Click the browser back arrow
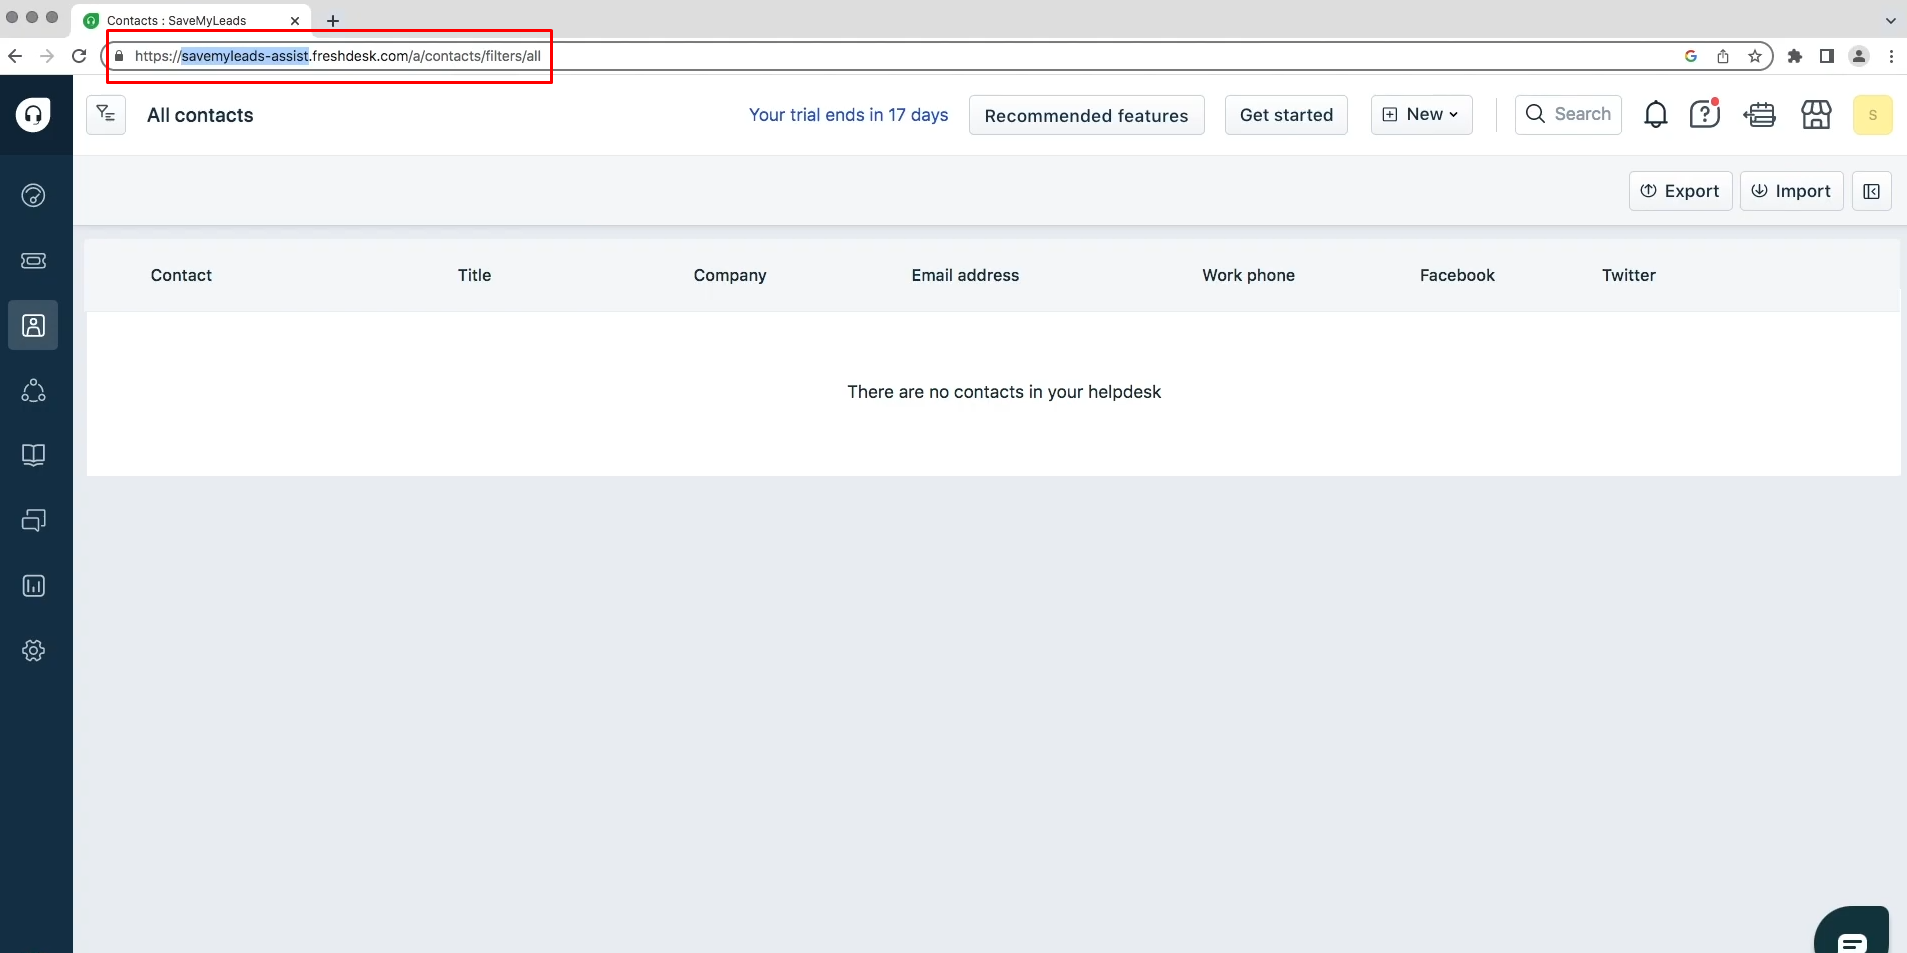This screenshot has height=953, width=1907. pos(15,56)
